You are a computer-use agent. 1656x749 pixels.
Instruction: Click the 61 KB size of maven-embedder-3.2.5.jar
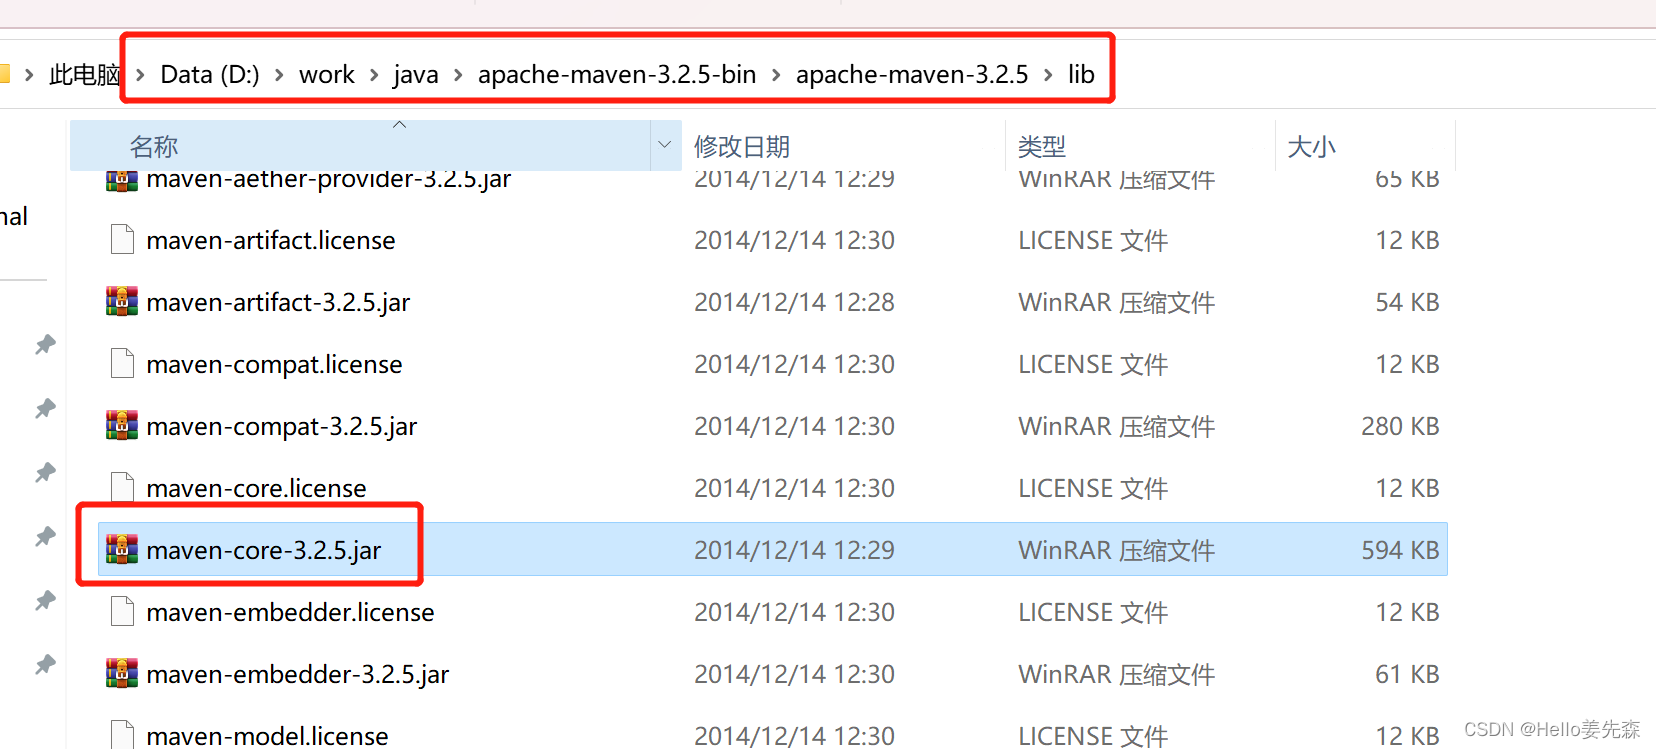point(1407,674)
